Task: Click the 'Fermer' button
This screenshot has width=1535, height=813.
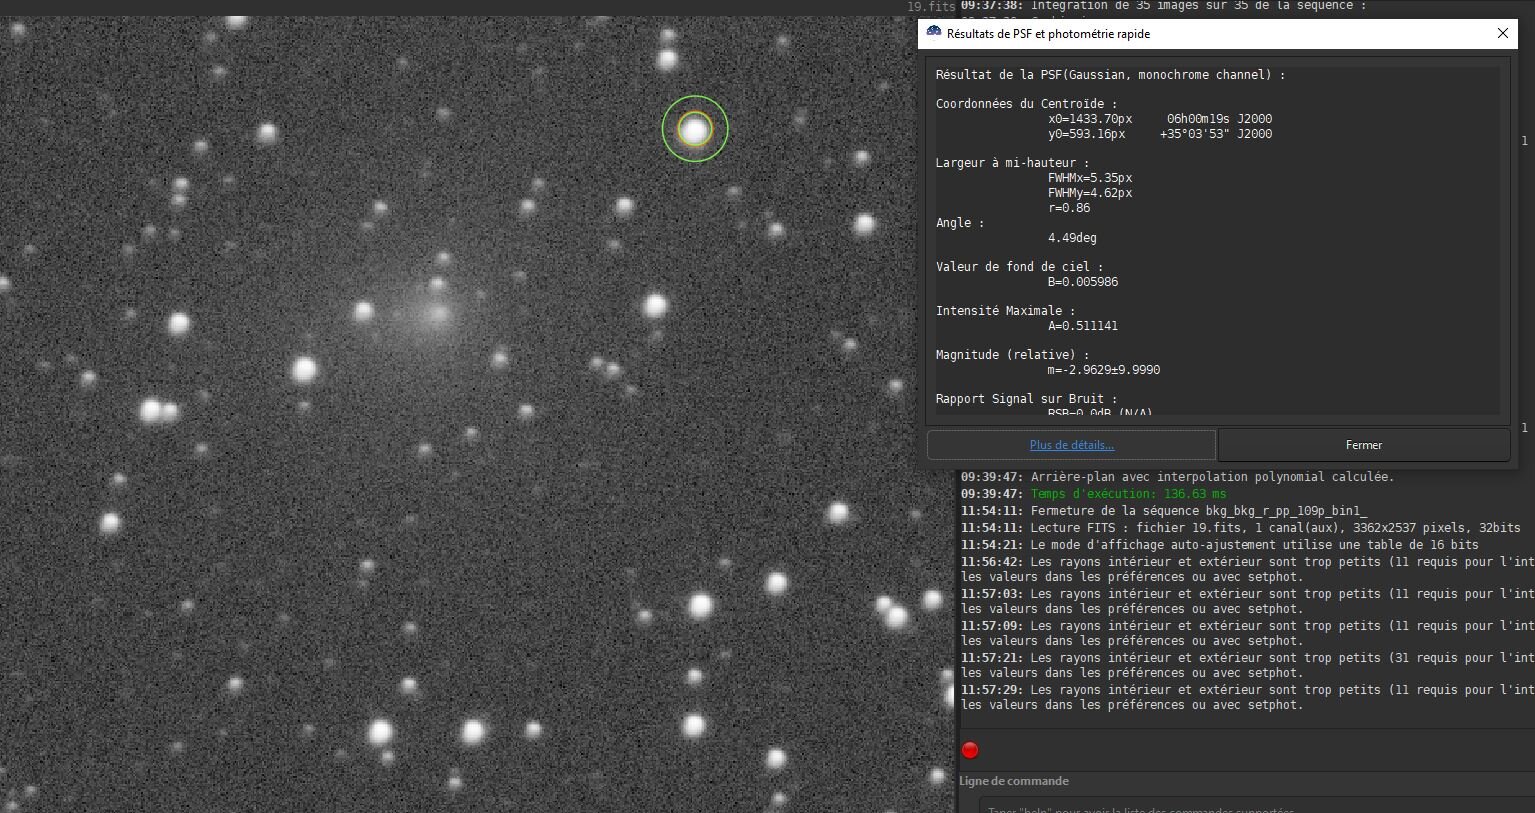Action: 1364,445
